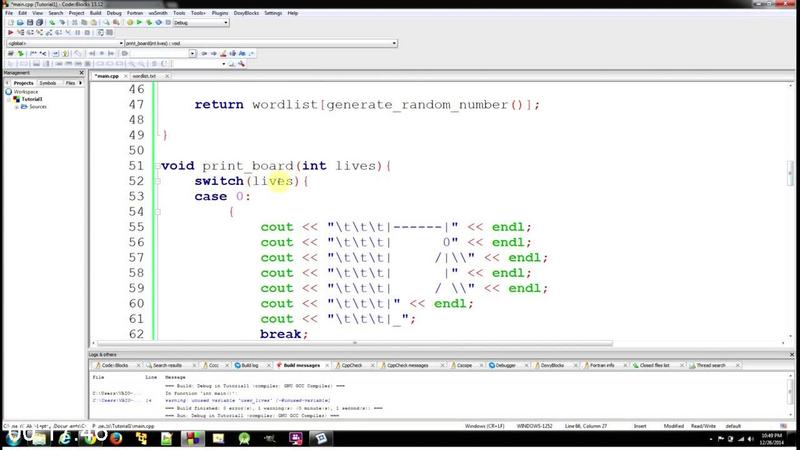Click the Find magnifier icon
This screenshot has height=450, width=800.
pyautogui.click(x=107, y=22)
